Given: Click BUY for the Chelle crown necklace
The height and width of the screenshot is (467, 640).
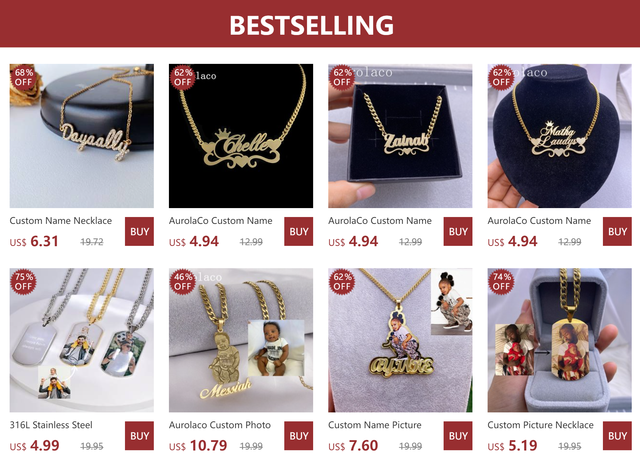Looking at the screenshot, I should tap(298, 231).
